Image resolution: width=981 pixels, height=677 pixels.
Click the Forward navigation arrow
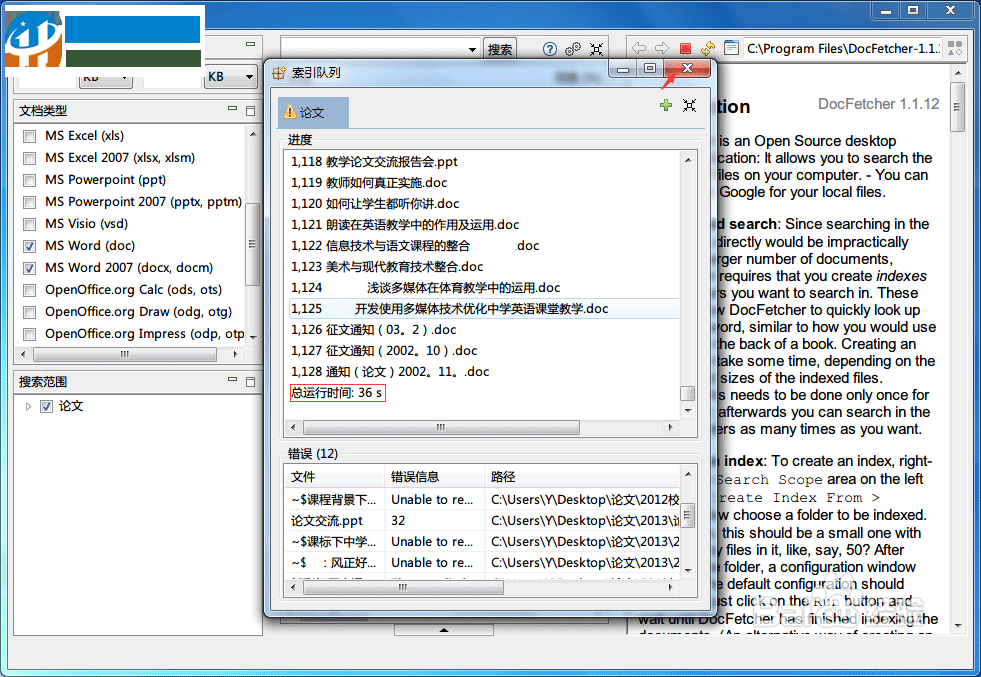click(x=660, y=47)
